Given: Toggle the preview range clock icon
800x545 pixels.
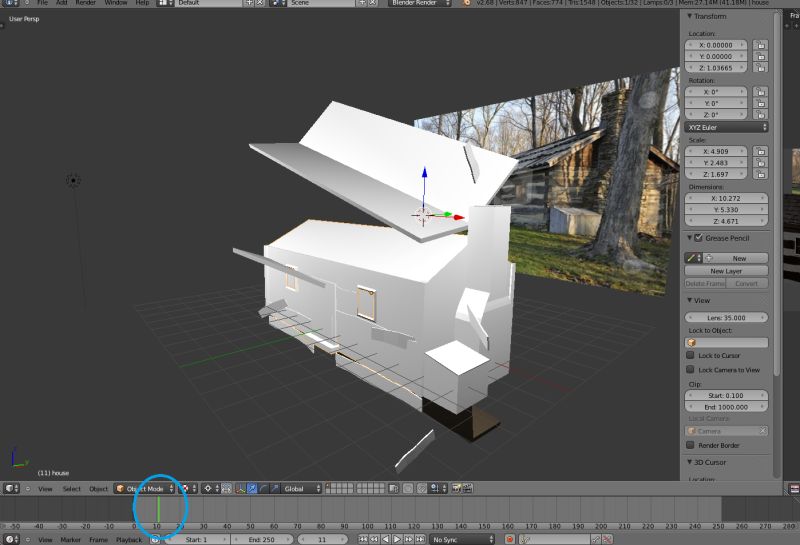Looking at the screenshot, I should (x=155, y=539).
